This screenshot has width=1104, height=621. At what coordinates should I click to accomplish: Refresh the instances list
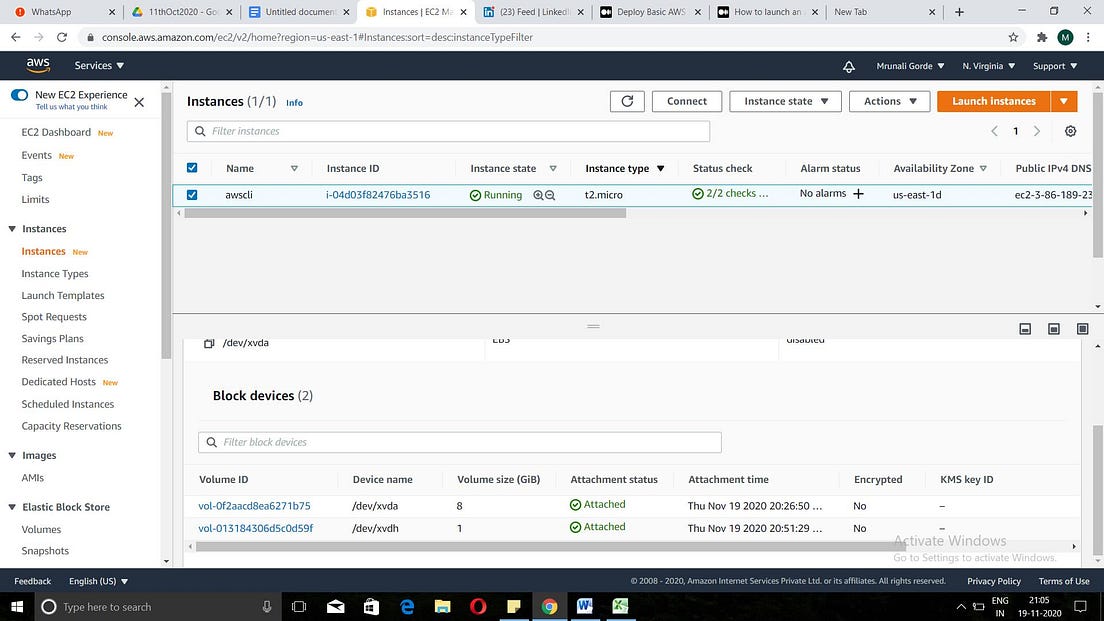627,101
